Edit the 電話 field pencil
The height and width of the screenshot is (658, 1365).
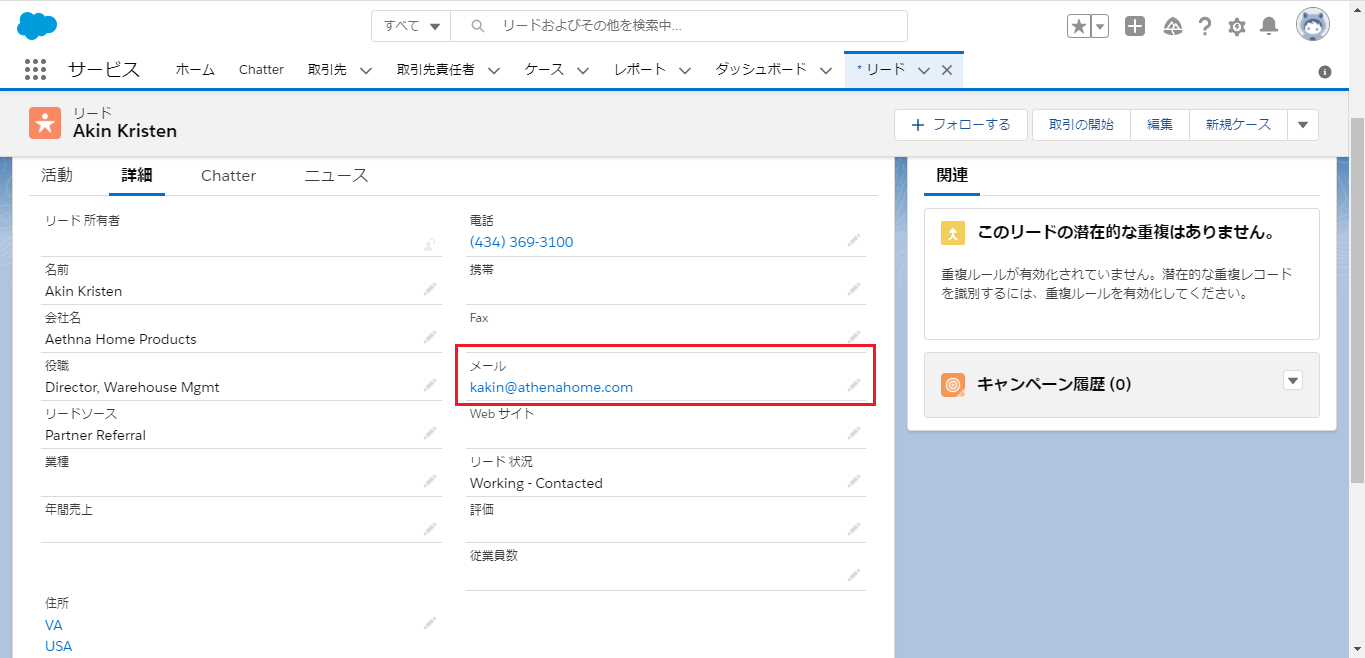pyautogui.click(x=854, y=240)
